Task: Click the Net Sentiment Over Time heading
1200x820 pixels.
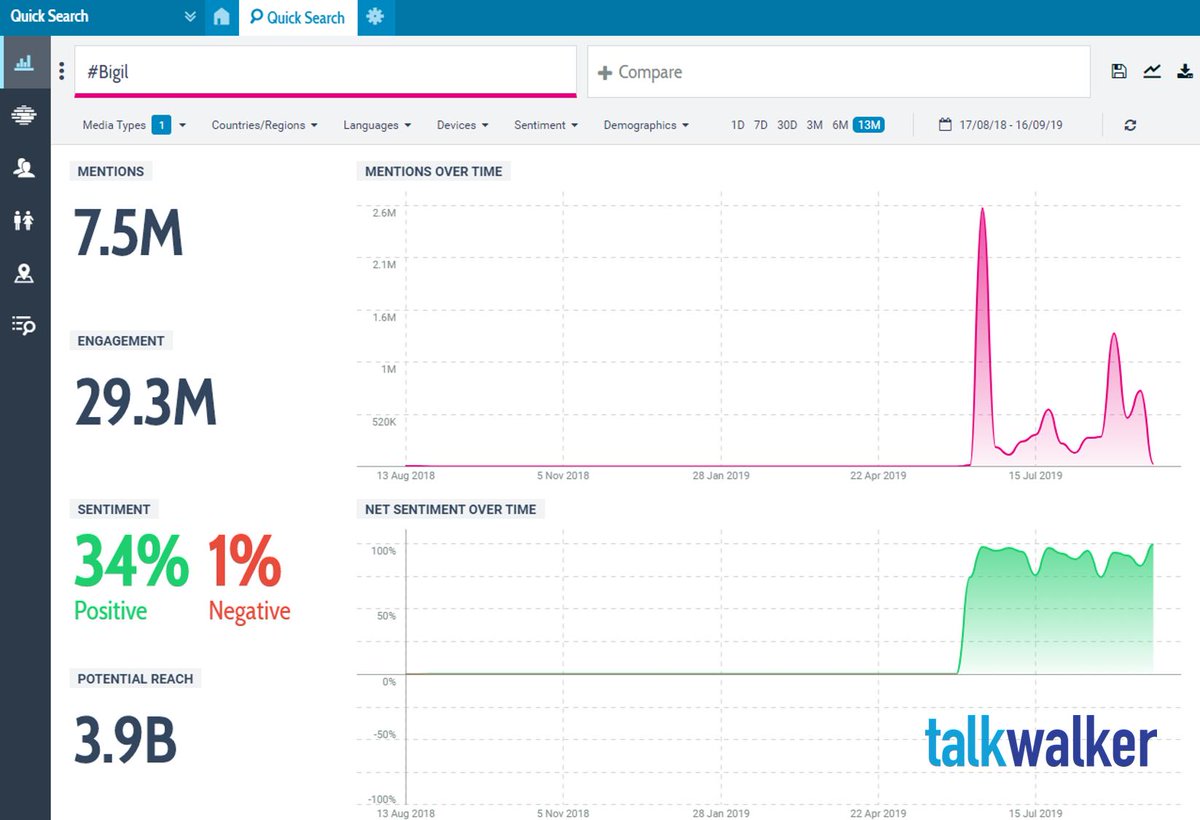Action: click(x=451, y=509)
